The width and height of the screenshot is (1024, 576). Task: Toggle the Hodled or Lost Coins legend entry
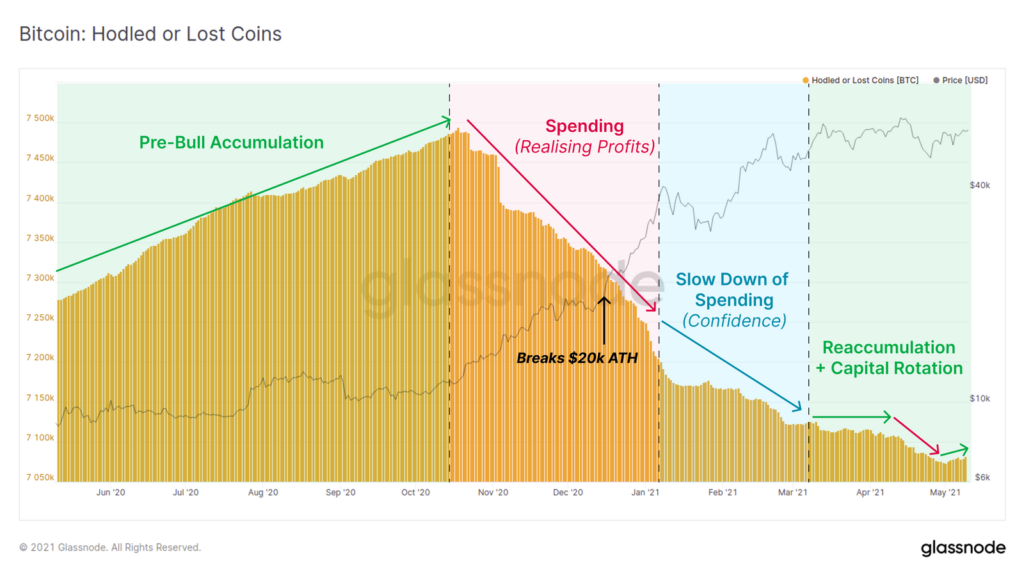860,80
